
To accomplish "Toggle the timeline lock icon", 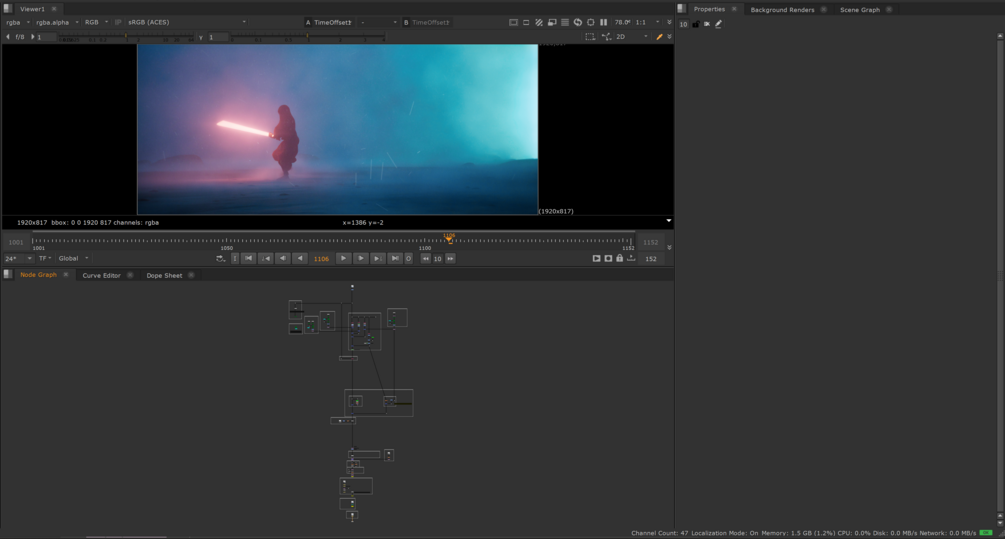I will pos(620,259).
